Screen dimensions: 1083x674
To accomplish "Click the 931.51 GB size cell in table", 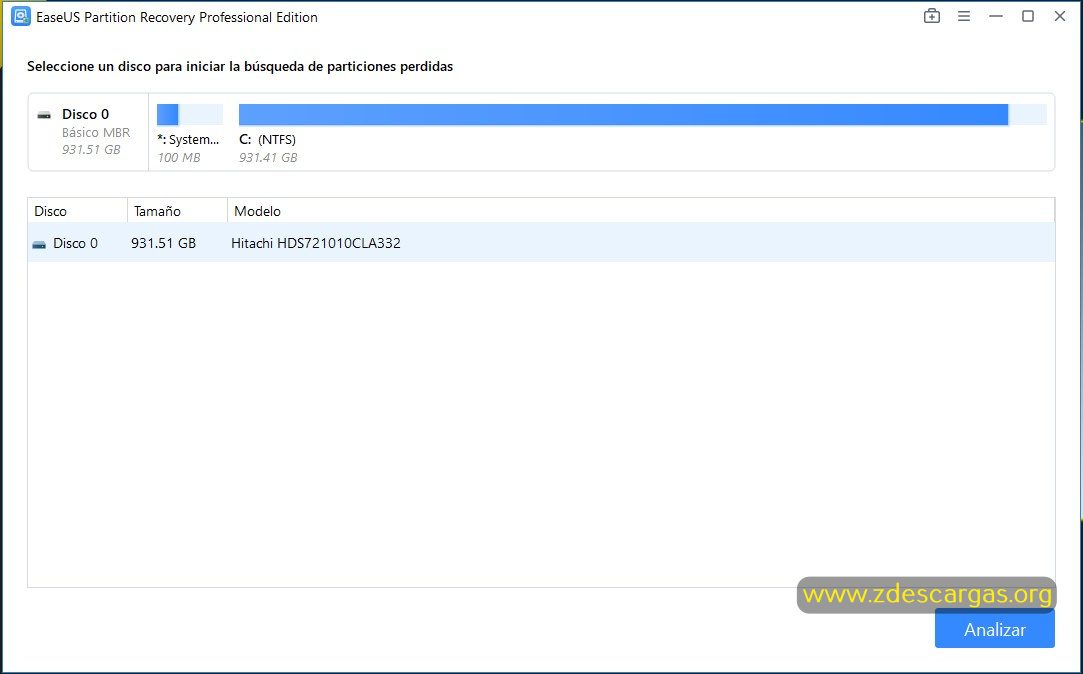I will 163,243.
